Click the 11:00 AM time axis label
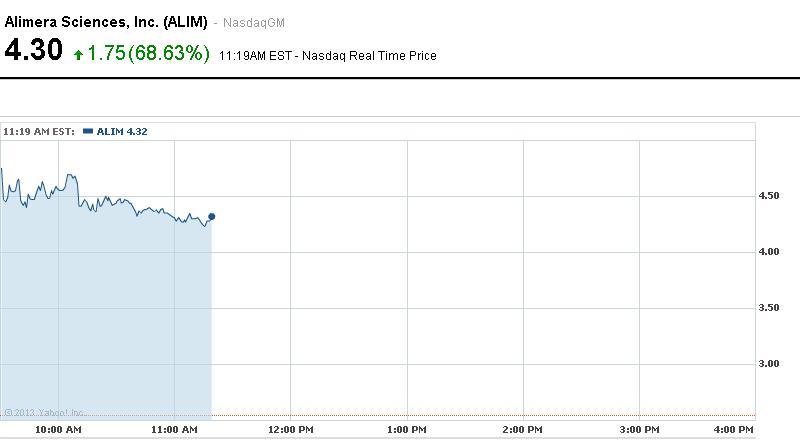 (x=174, y=430)
